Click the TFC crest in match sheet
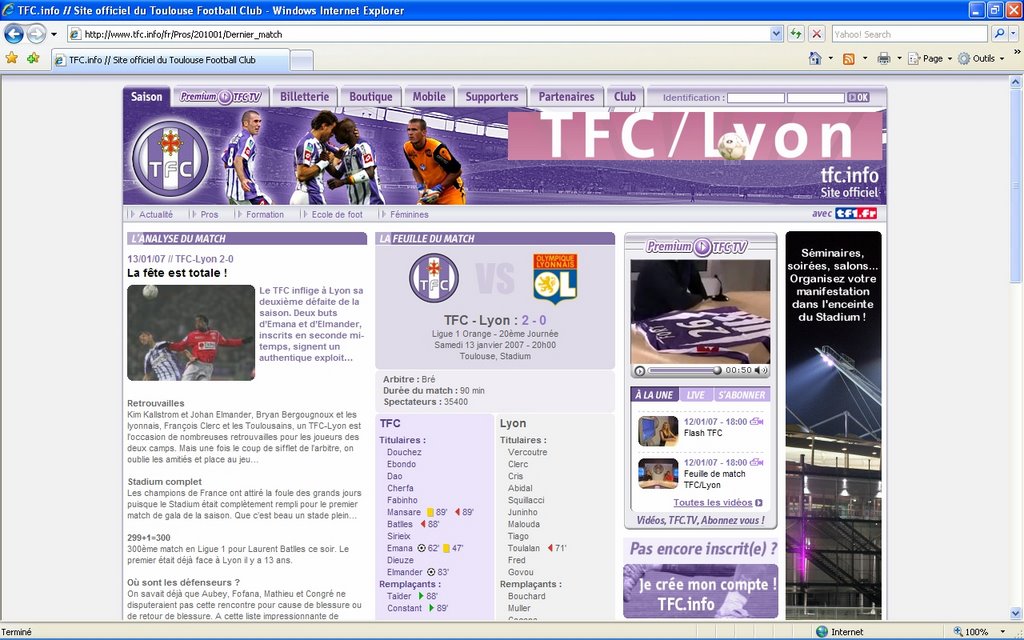 point(434,278)
